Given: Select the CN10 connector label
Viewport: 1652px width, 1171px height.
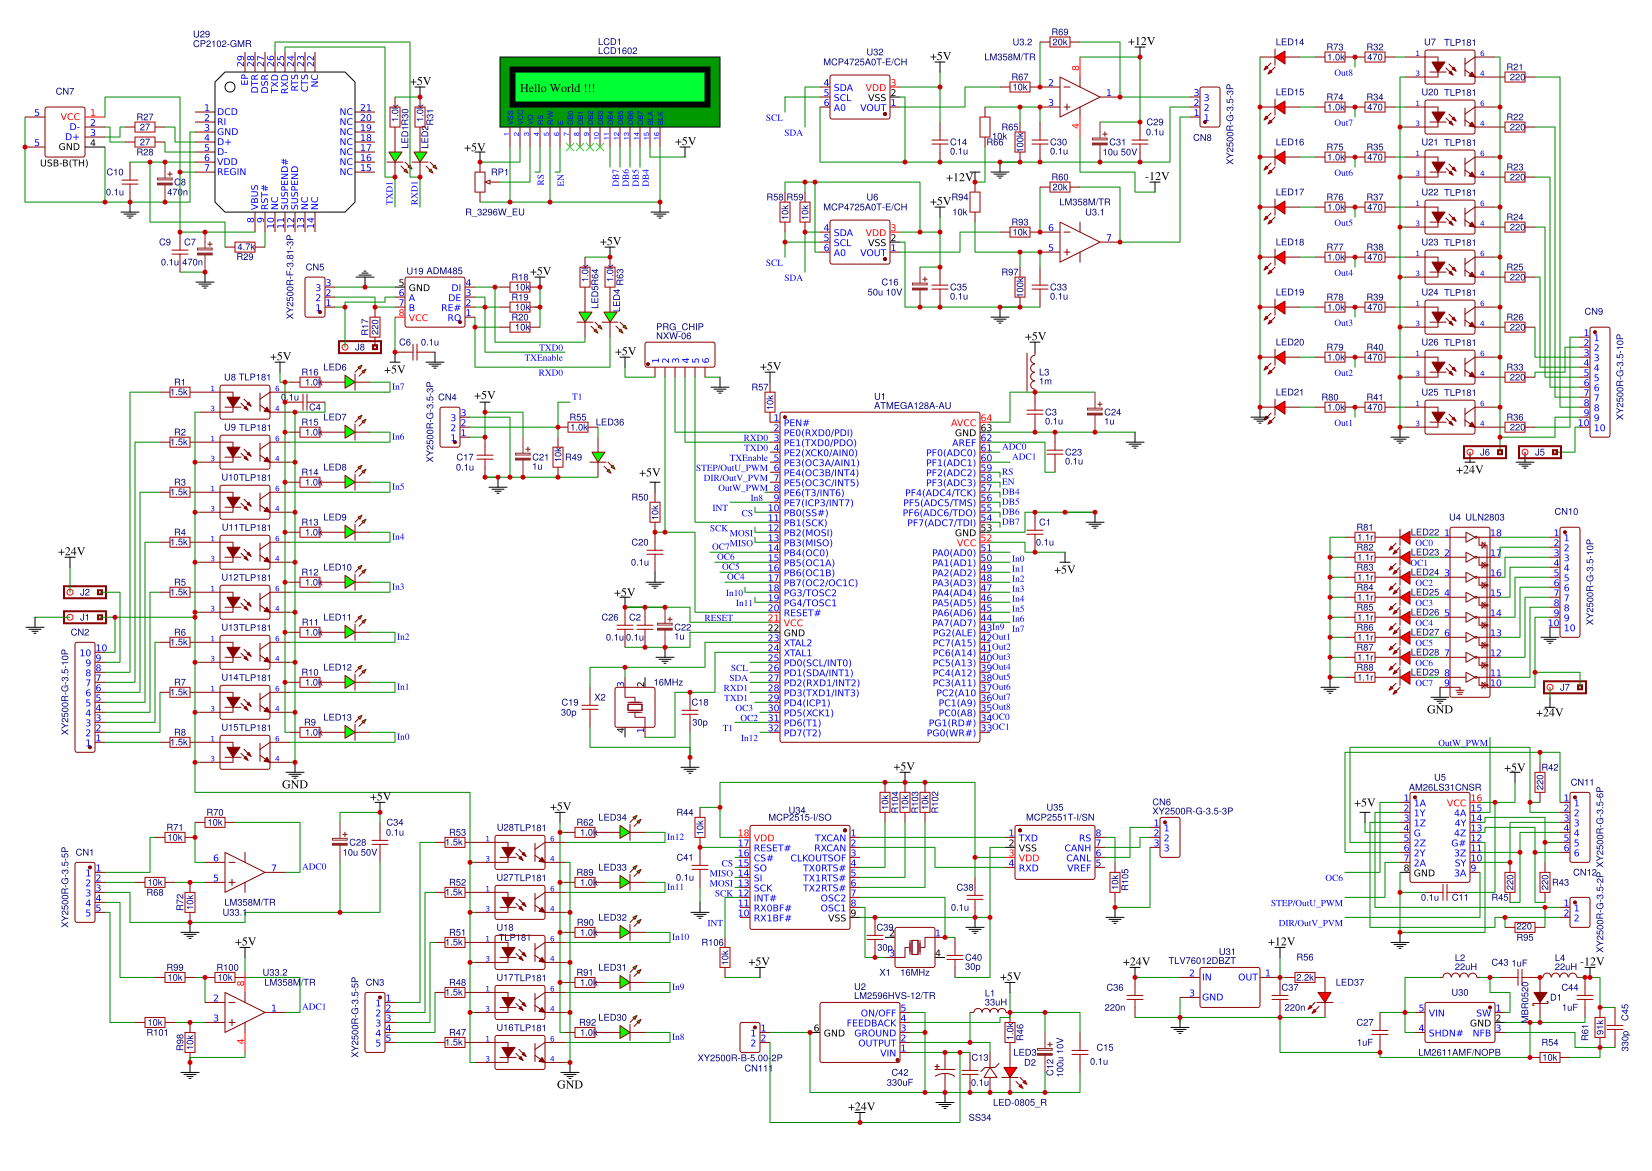Looking at the screenshot, I should pyautogui.click(x=1566, y=511).
